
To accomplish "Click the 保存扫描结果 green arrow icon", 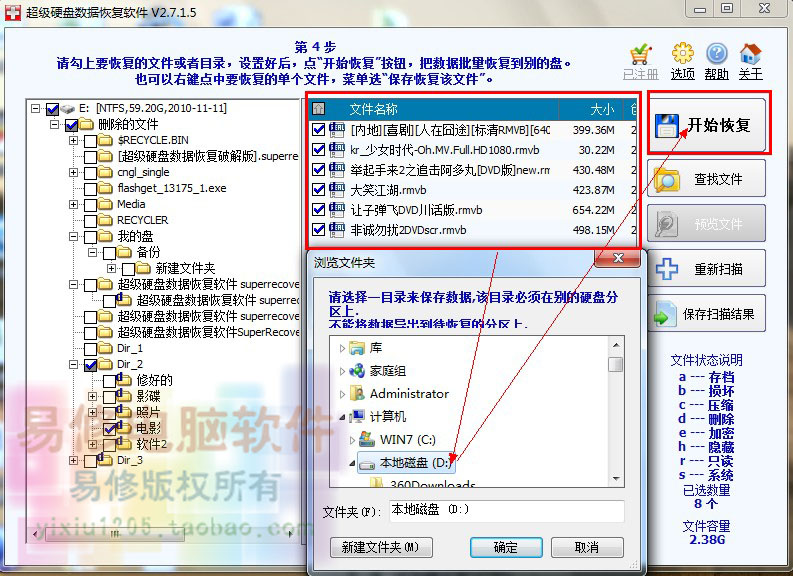I will [666, 313].
